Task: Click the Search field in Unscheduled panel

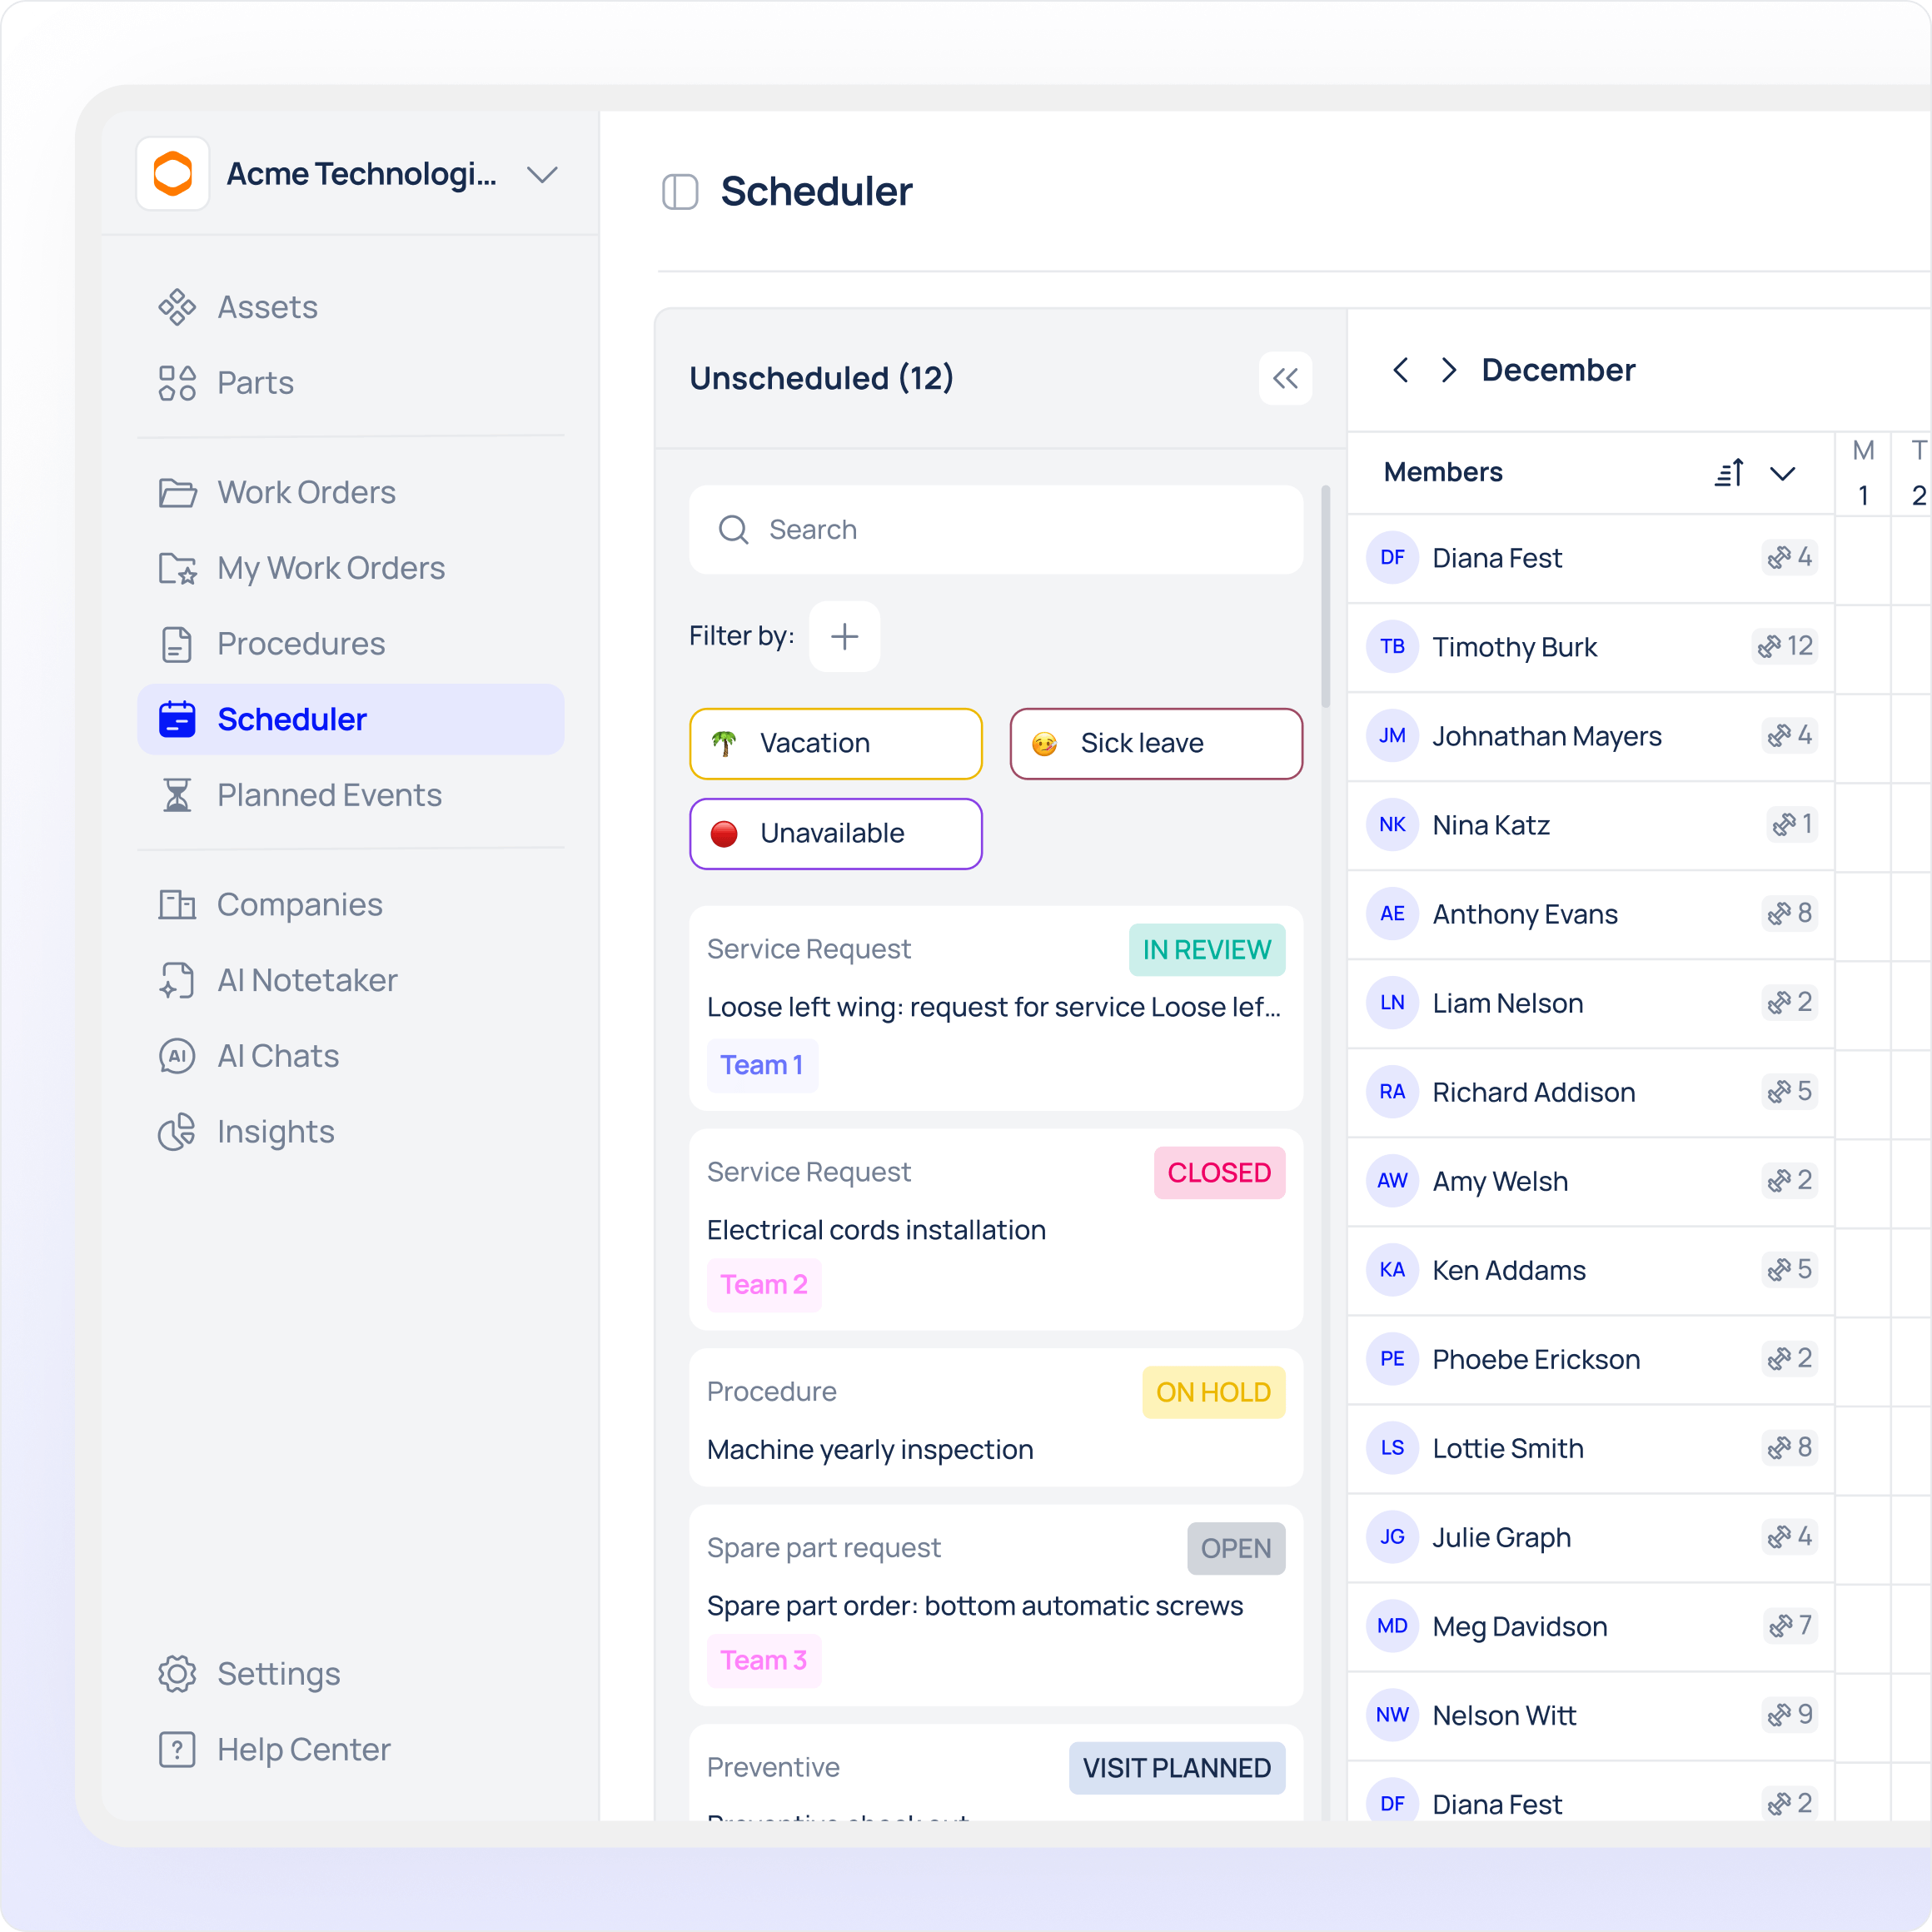Action: (995, 529)
